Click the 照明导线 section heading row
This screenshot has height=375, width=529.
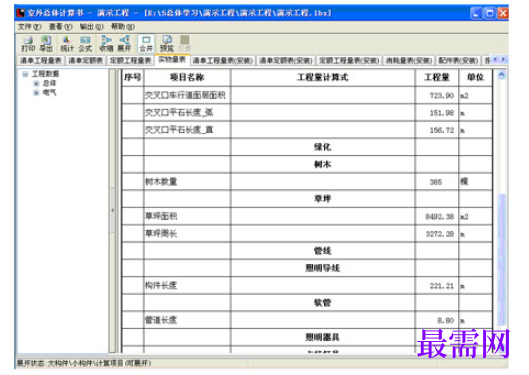tap(323, 268)
